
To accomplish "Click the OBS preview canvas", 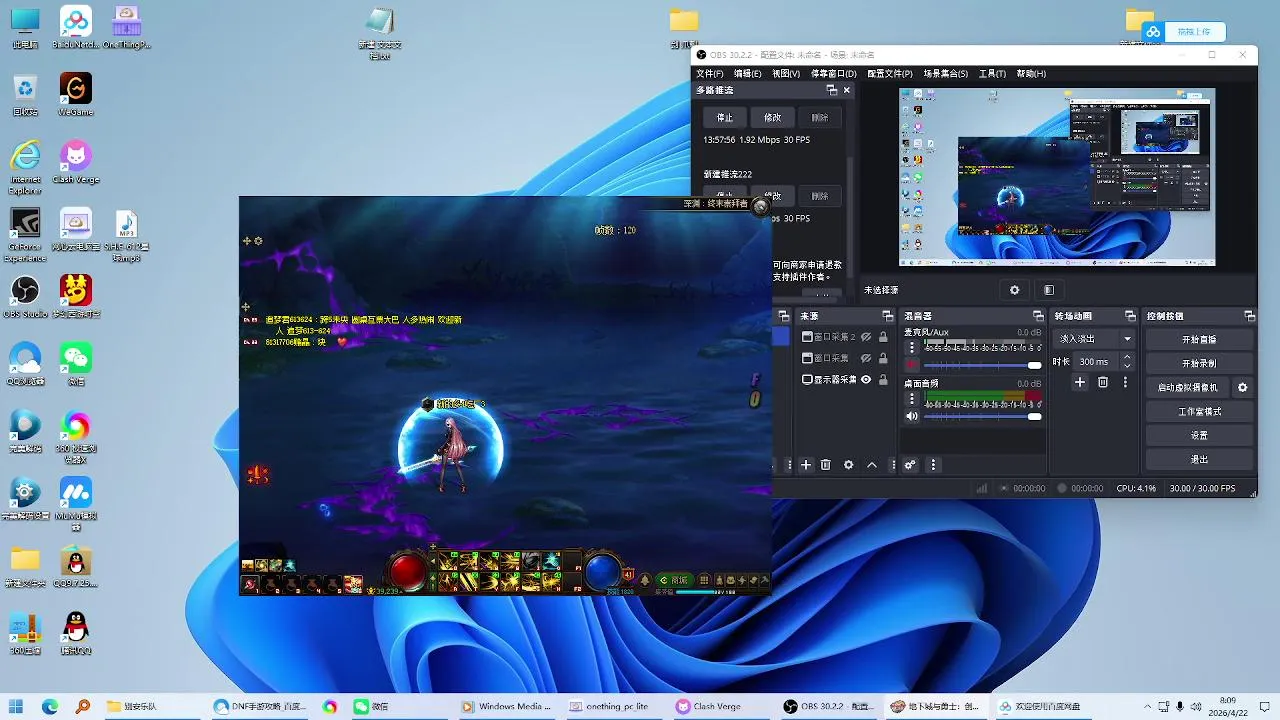I will [x=1057, y=177].
